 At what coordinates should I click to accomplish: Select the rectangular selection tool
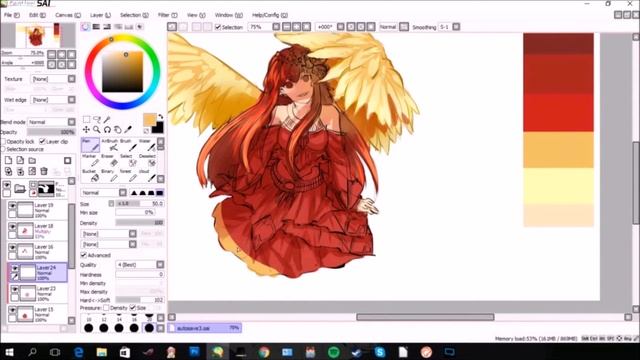click(87, 119)
